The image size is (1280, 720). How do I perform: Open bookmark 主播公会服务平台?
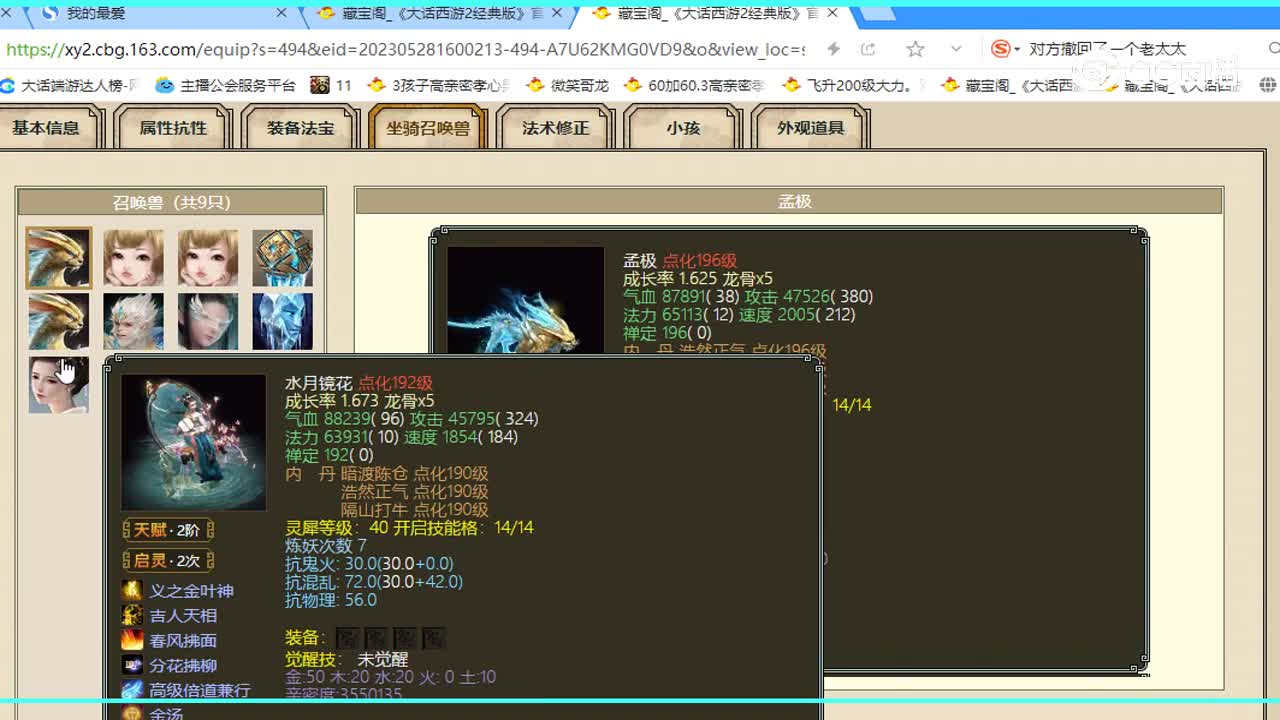pos(227,85)
